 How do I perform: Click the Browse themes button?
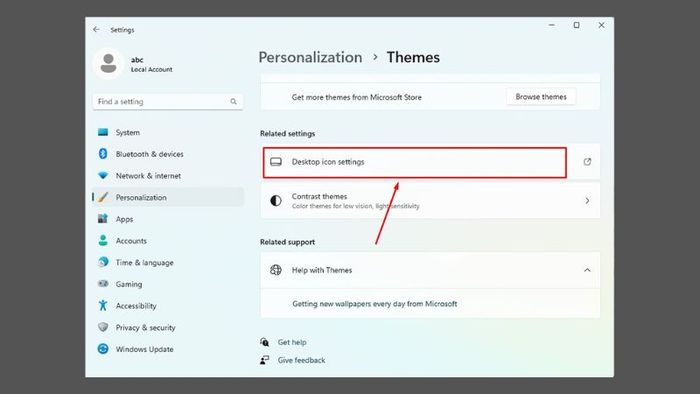click(541, 97)
